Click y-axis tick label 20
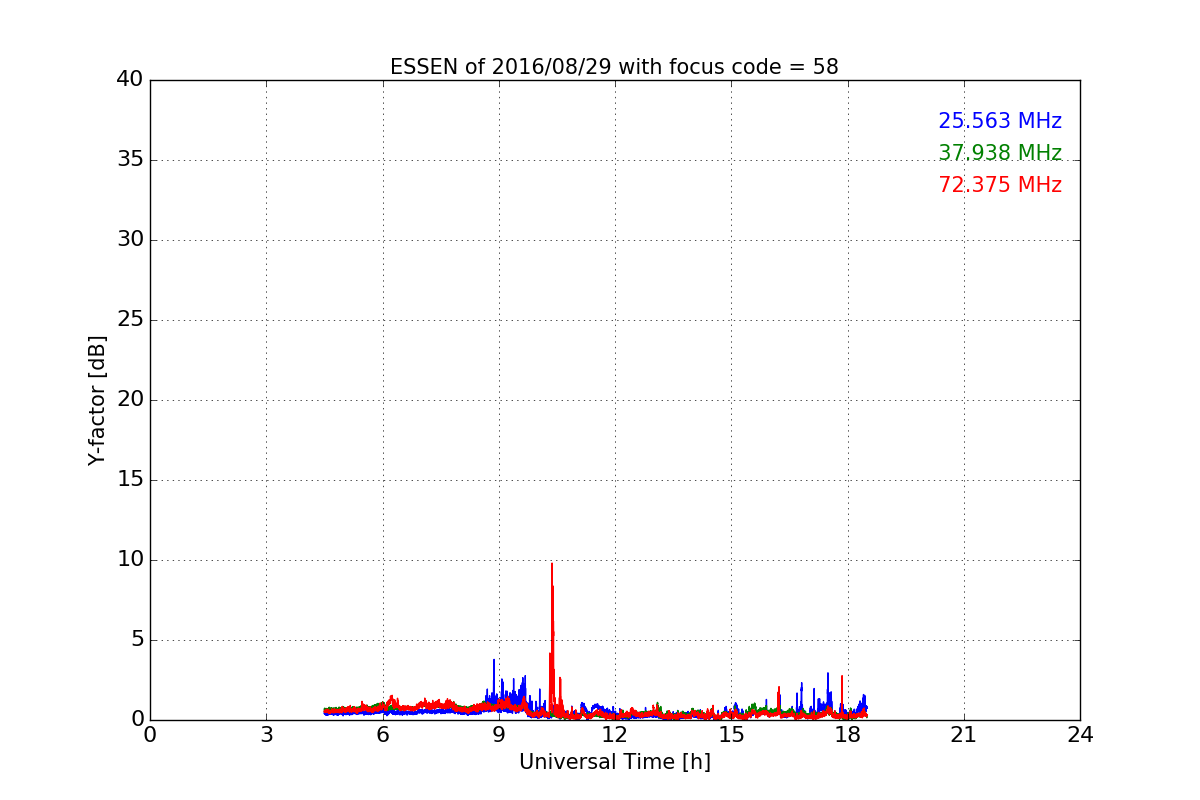Viewport: 1200px width, 800px height. point(129,400)
